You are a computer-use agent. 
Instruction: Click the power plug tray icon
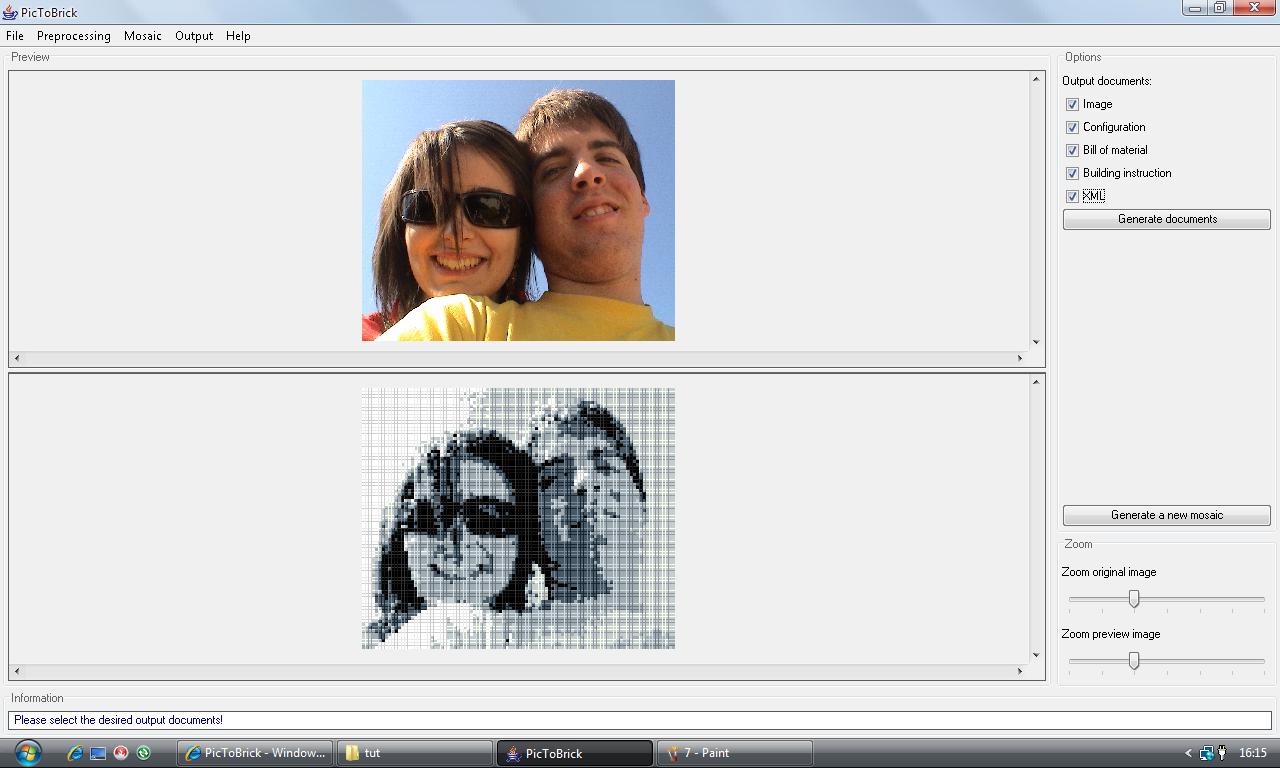click(1222, 753)
